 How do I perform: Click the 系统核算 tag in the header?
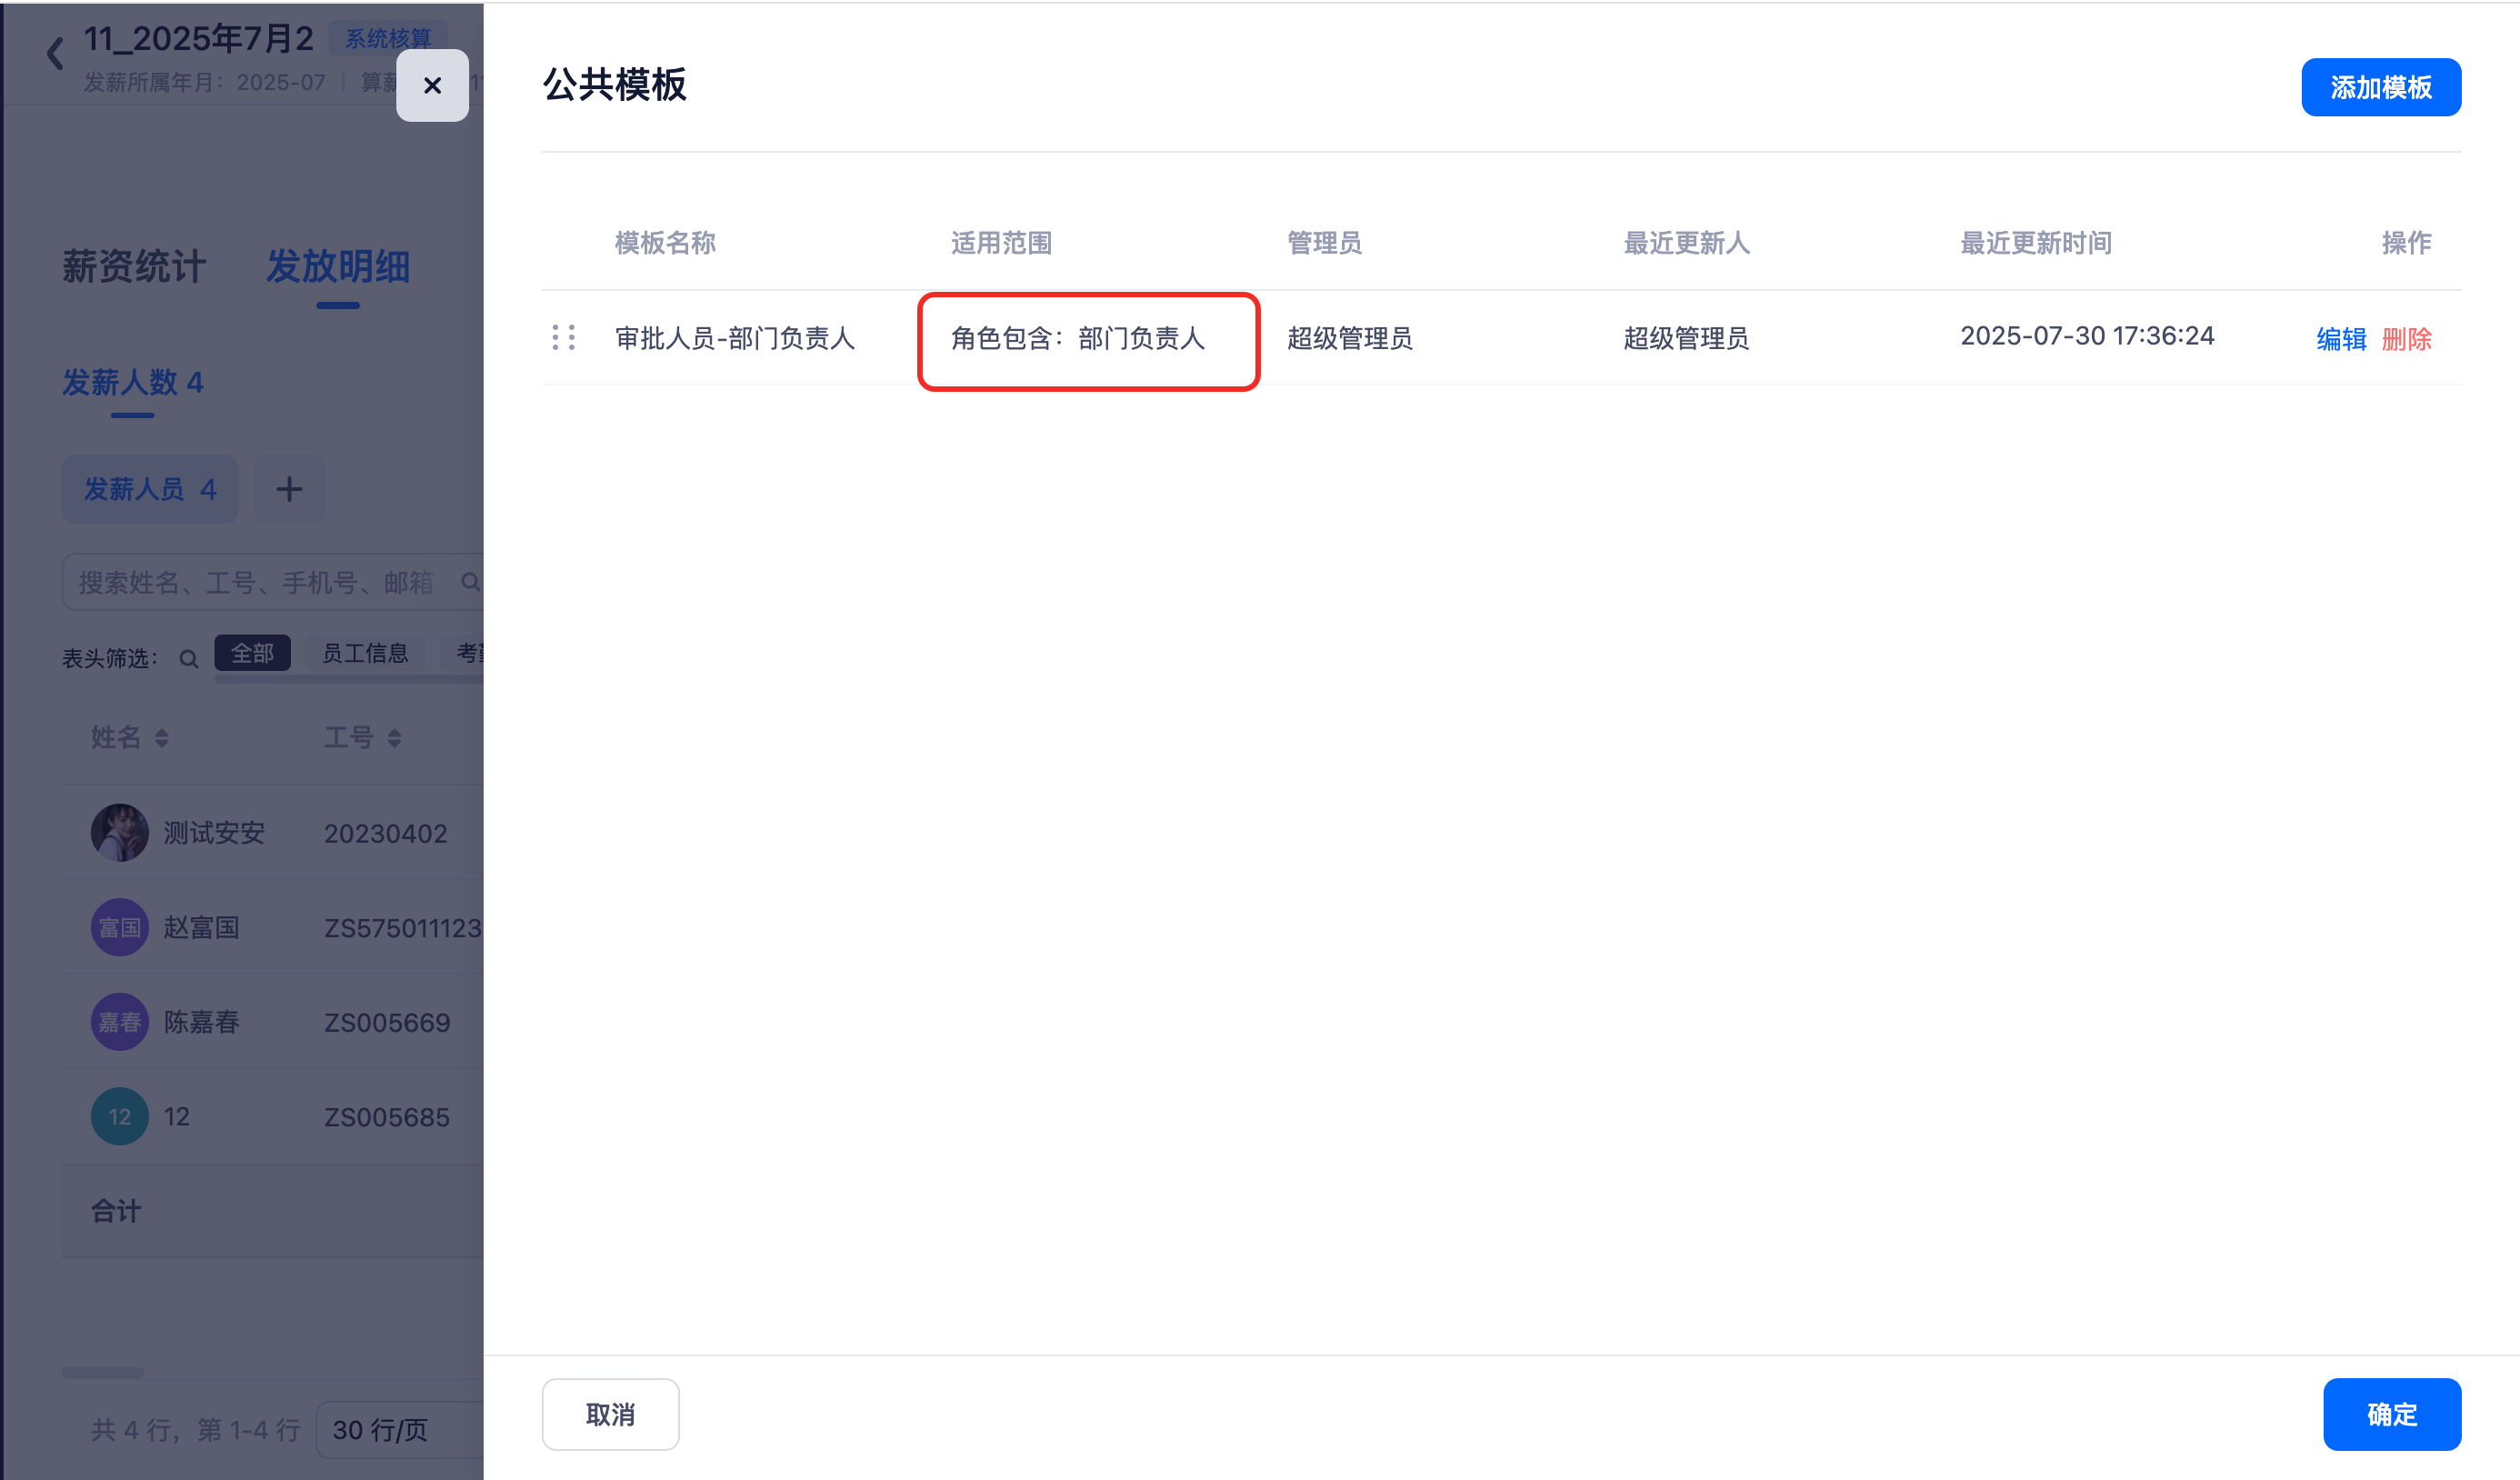(x=388, y=38)
